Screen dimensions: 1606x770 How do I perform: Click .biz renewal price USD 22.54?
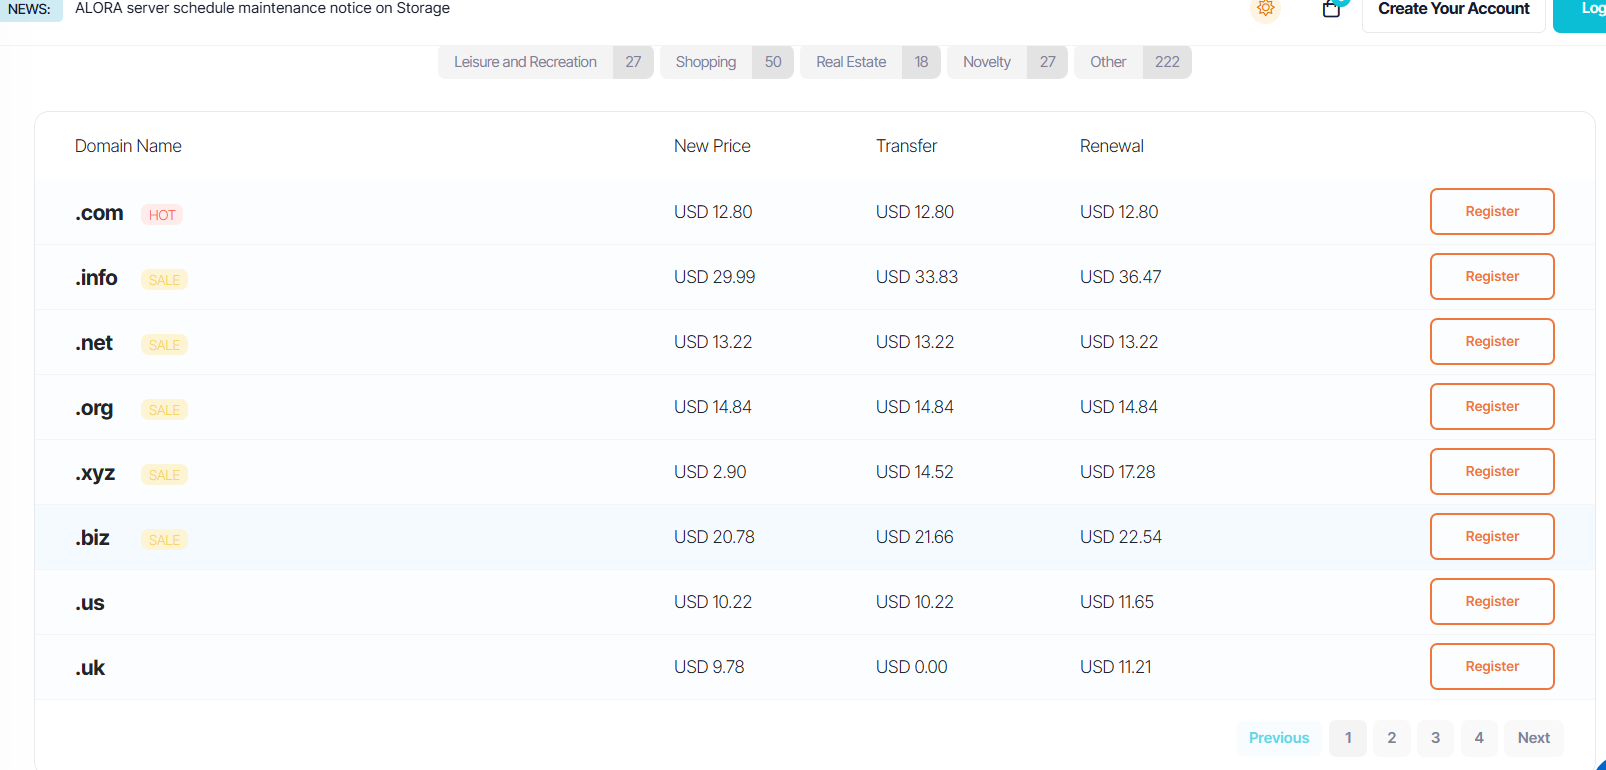[x=1121, y=537]
